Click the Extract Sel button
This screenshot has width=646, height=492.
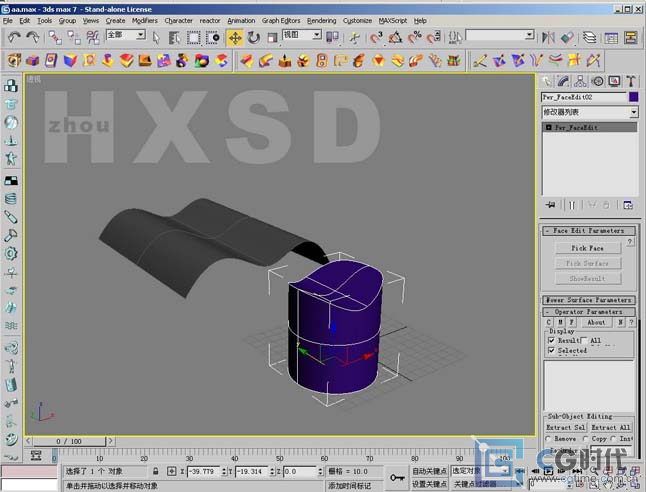[565, 427]
